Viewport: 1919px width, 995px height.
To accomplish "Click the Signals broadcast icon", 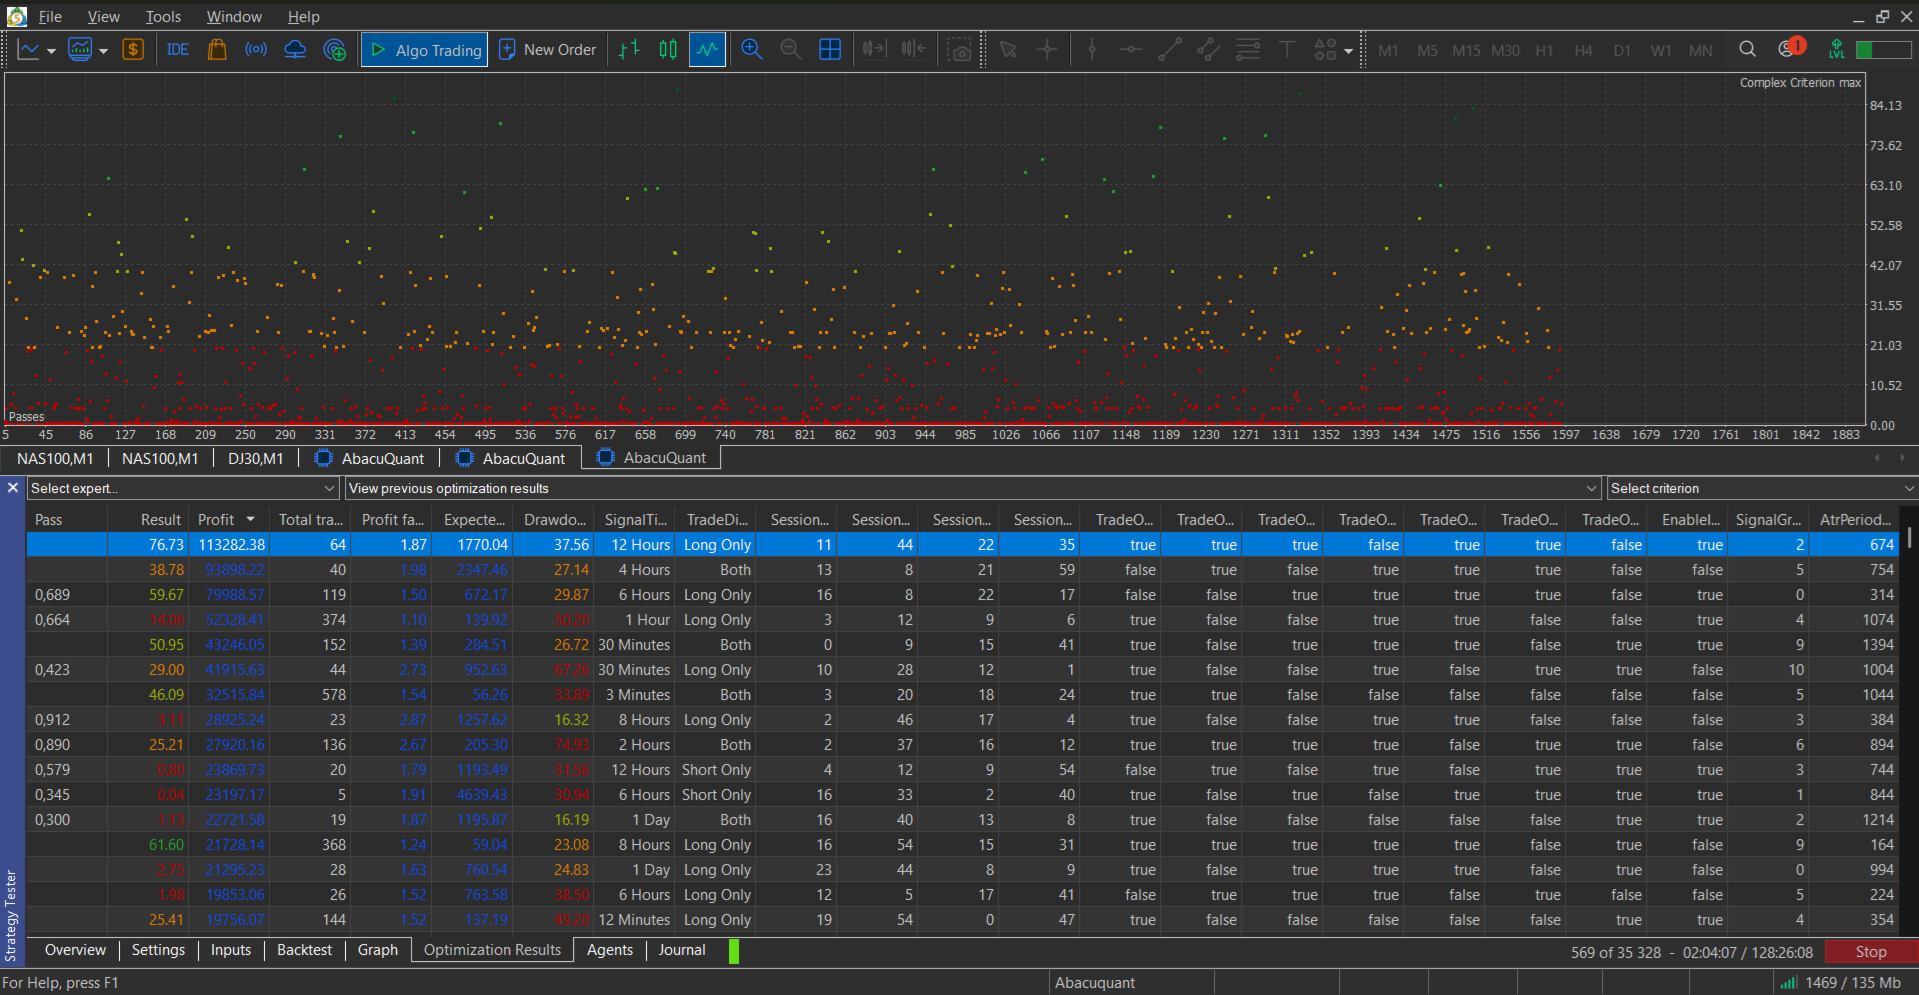I will [256, 50].
